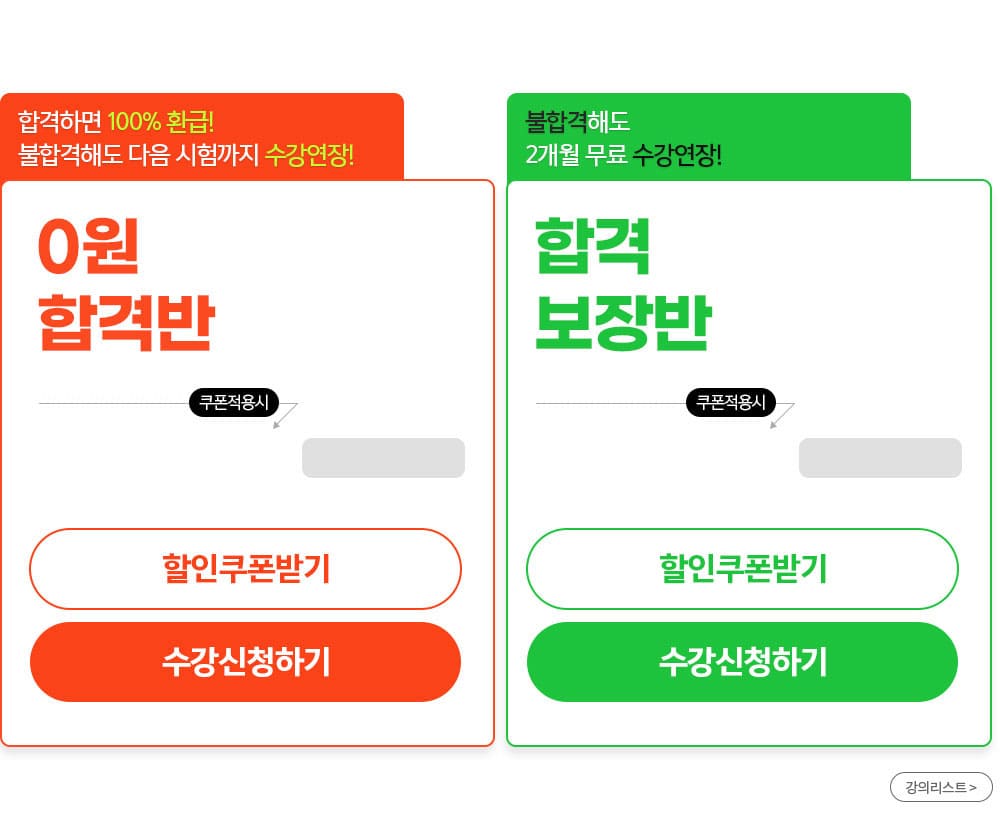Select the gray price box in 0원 합격반
1000x830 pixels.
383,457
